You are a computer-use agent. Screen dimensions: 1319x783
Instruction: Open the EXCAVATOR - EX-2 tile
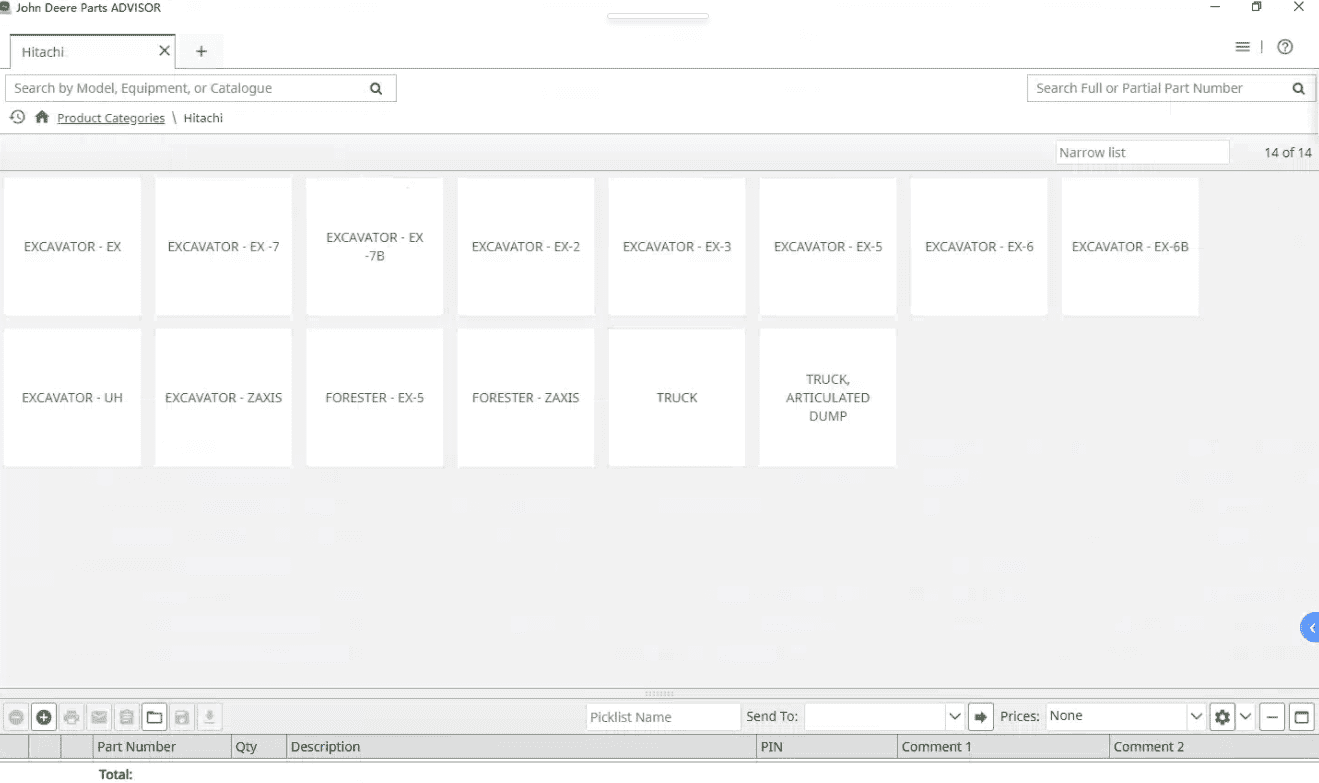526,246
